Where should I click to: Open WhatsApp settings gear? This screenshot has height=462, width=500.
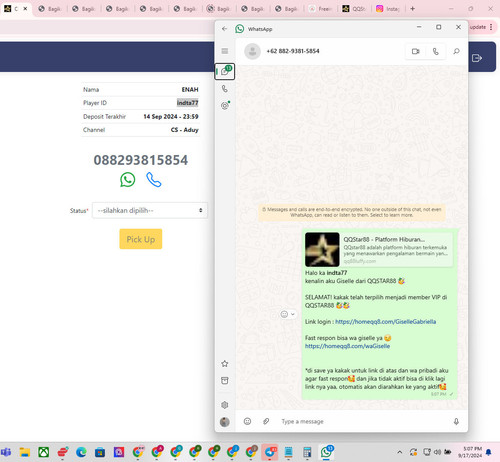(225, 405)
